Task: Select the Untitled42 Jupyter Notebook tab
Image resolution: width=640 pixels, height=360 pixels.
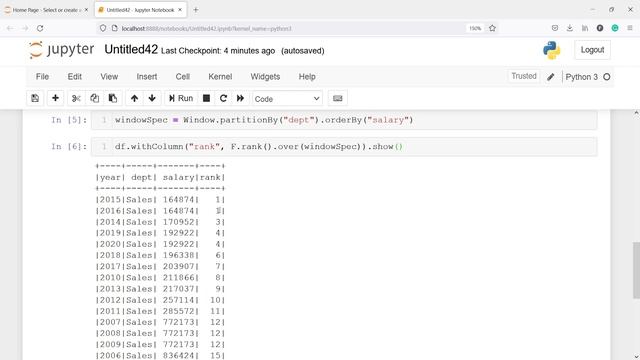Action: [140, 10]
